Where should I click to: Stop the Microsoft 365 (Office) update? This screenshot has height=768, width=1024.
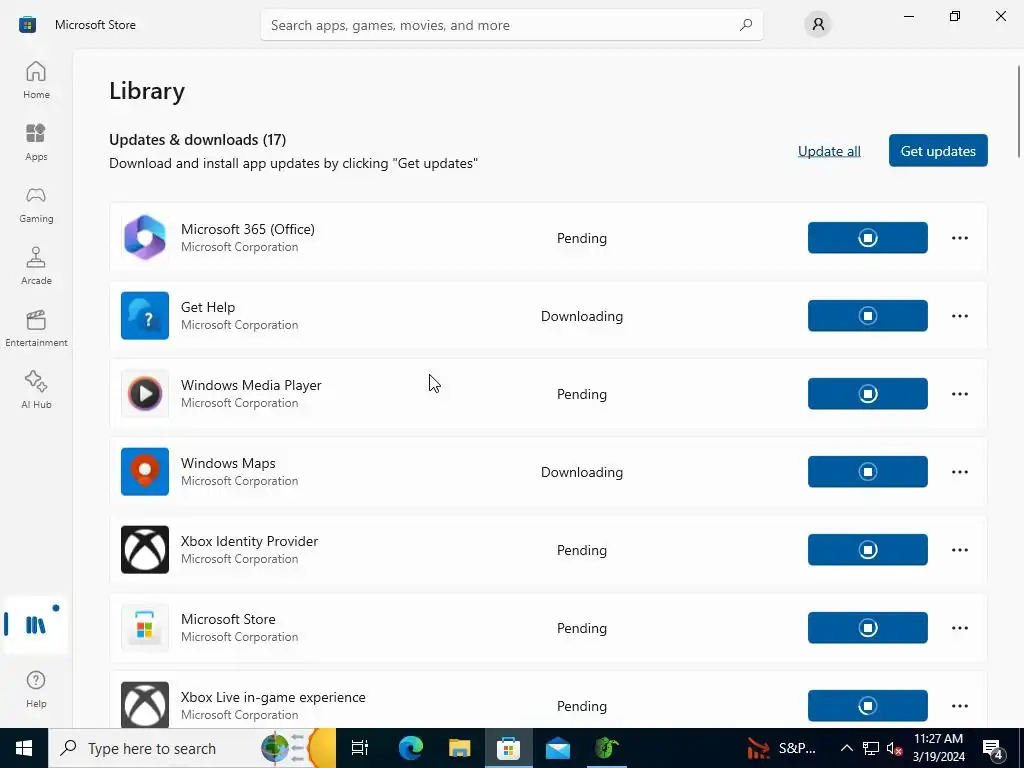coord(867,238)
